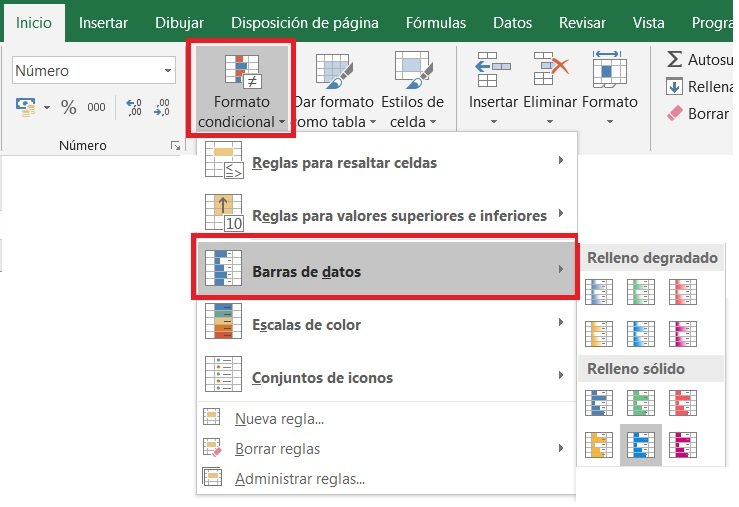The height and width of the screenshot is (507, 739).
Task: Click the Autosuma sigma icon
Action: click(x=674, y=59)
